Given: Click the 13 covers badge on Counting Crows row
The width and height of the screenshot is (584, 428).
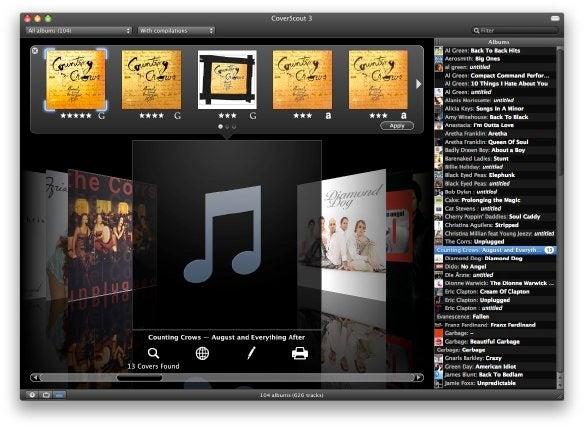Looking at the screenshot, I should 549,250.
